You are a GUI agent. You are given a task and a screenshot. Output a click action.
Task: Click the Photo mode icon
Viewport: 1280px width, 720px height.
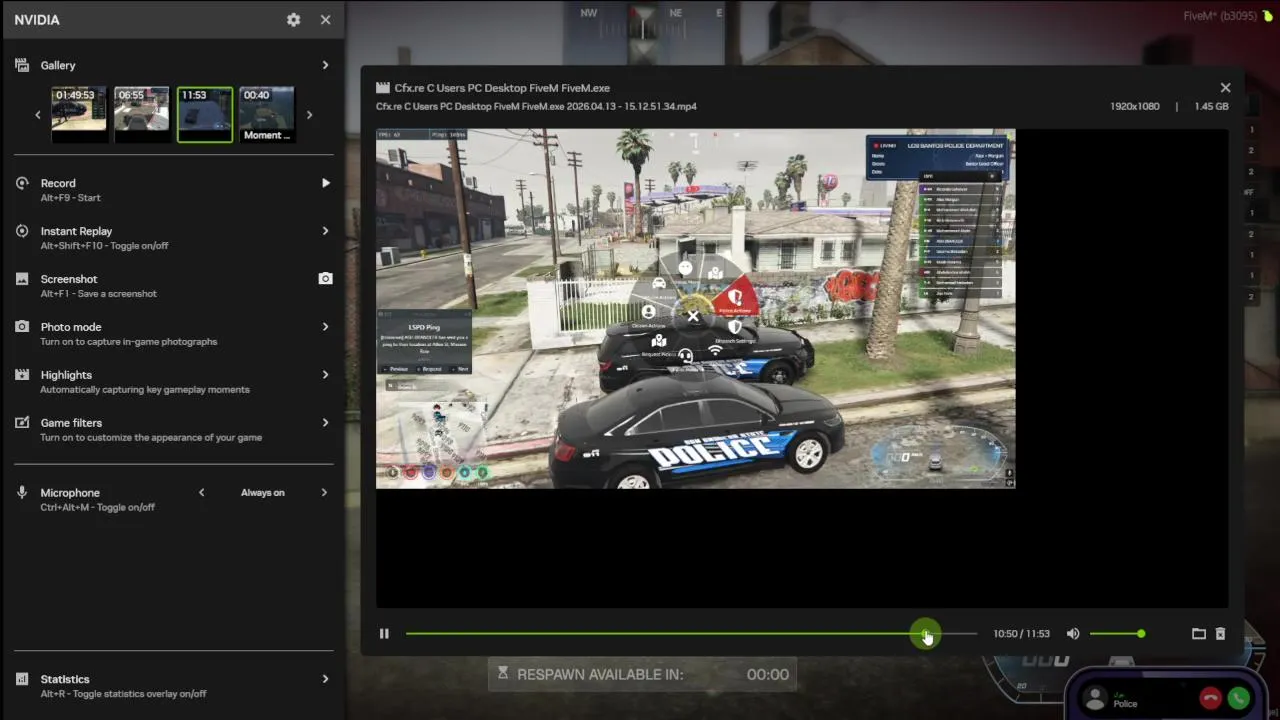click(22, 327)
